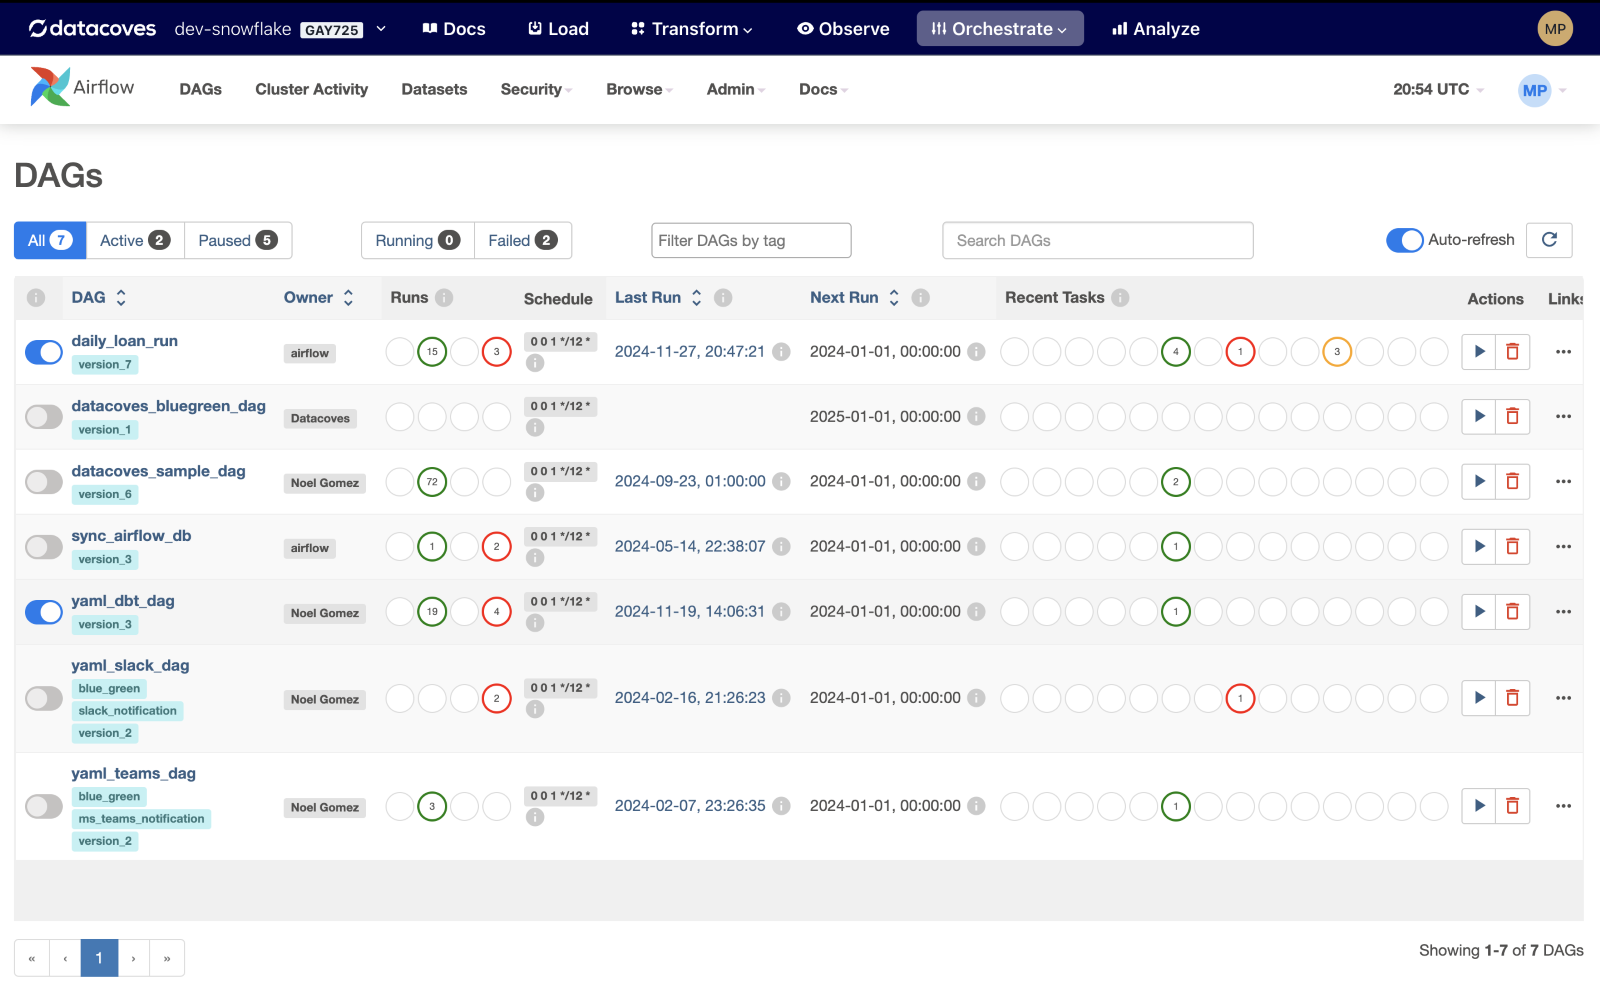Click the Airflow pinwheel logo
This screenshot has height=1003, width=1600.
[x=49, y=87]
